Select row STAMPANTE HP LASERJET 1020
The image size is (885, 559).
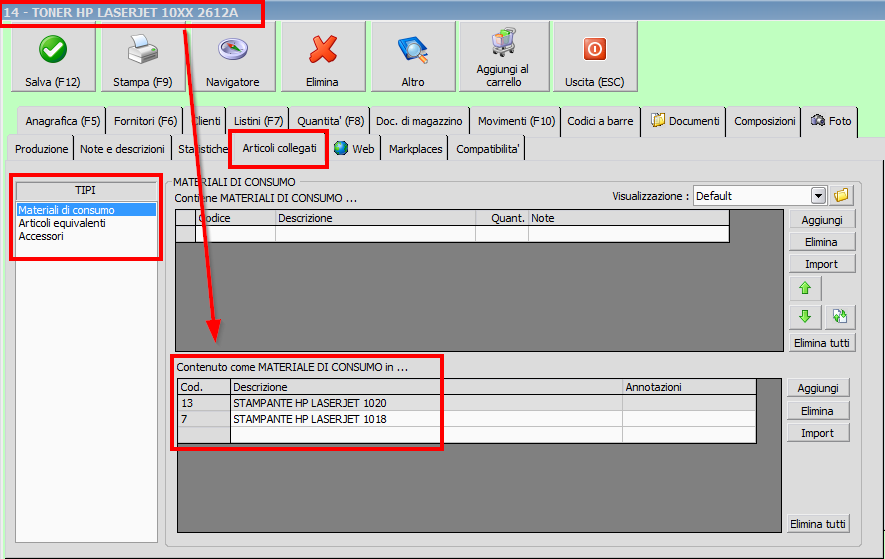(x=467, y=403)
